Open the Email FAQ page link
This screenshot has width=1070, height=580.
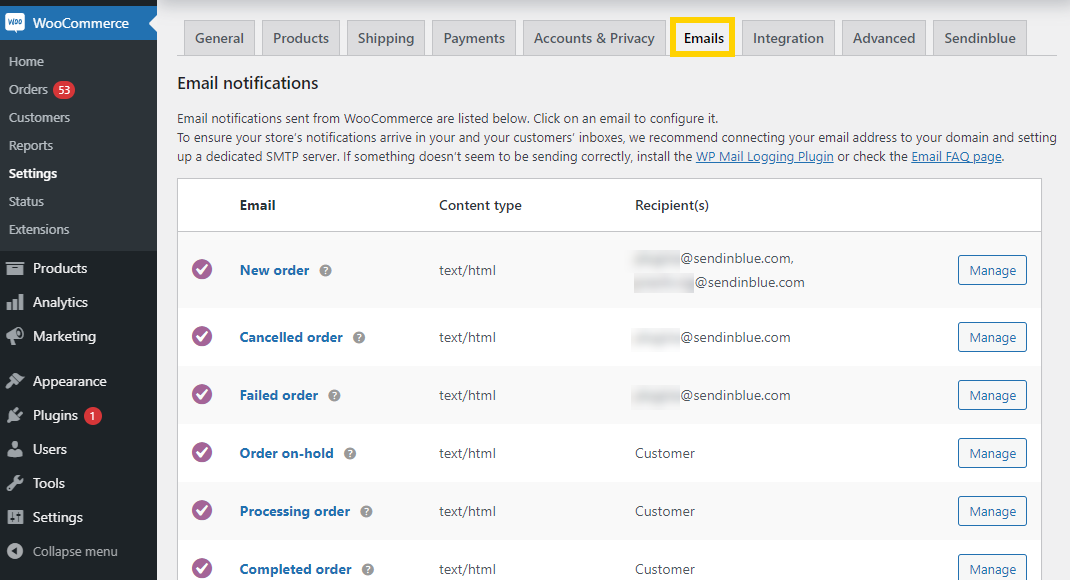click(955, 157)
